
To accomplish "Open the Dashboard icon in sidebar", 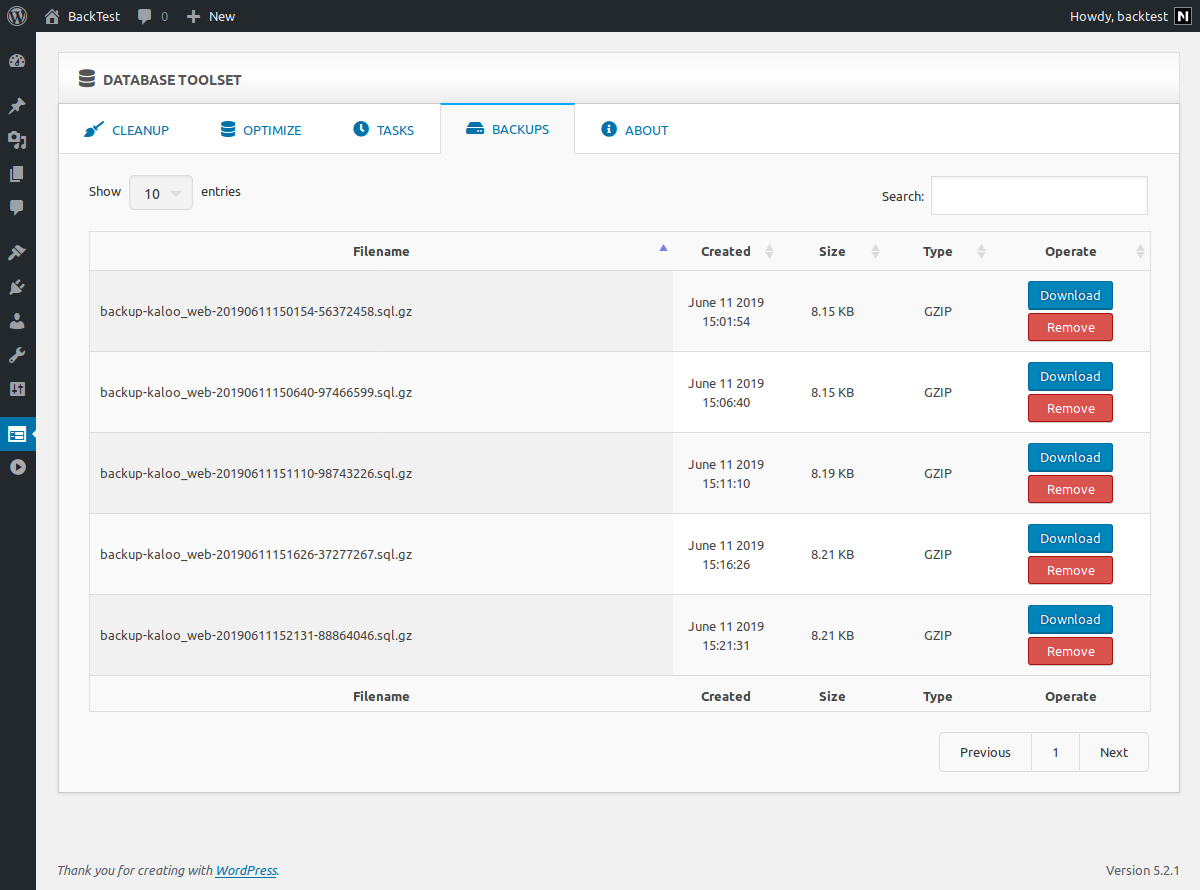I will point(17,61).
